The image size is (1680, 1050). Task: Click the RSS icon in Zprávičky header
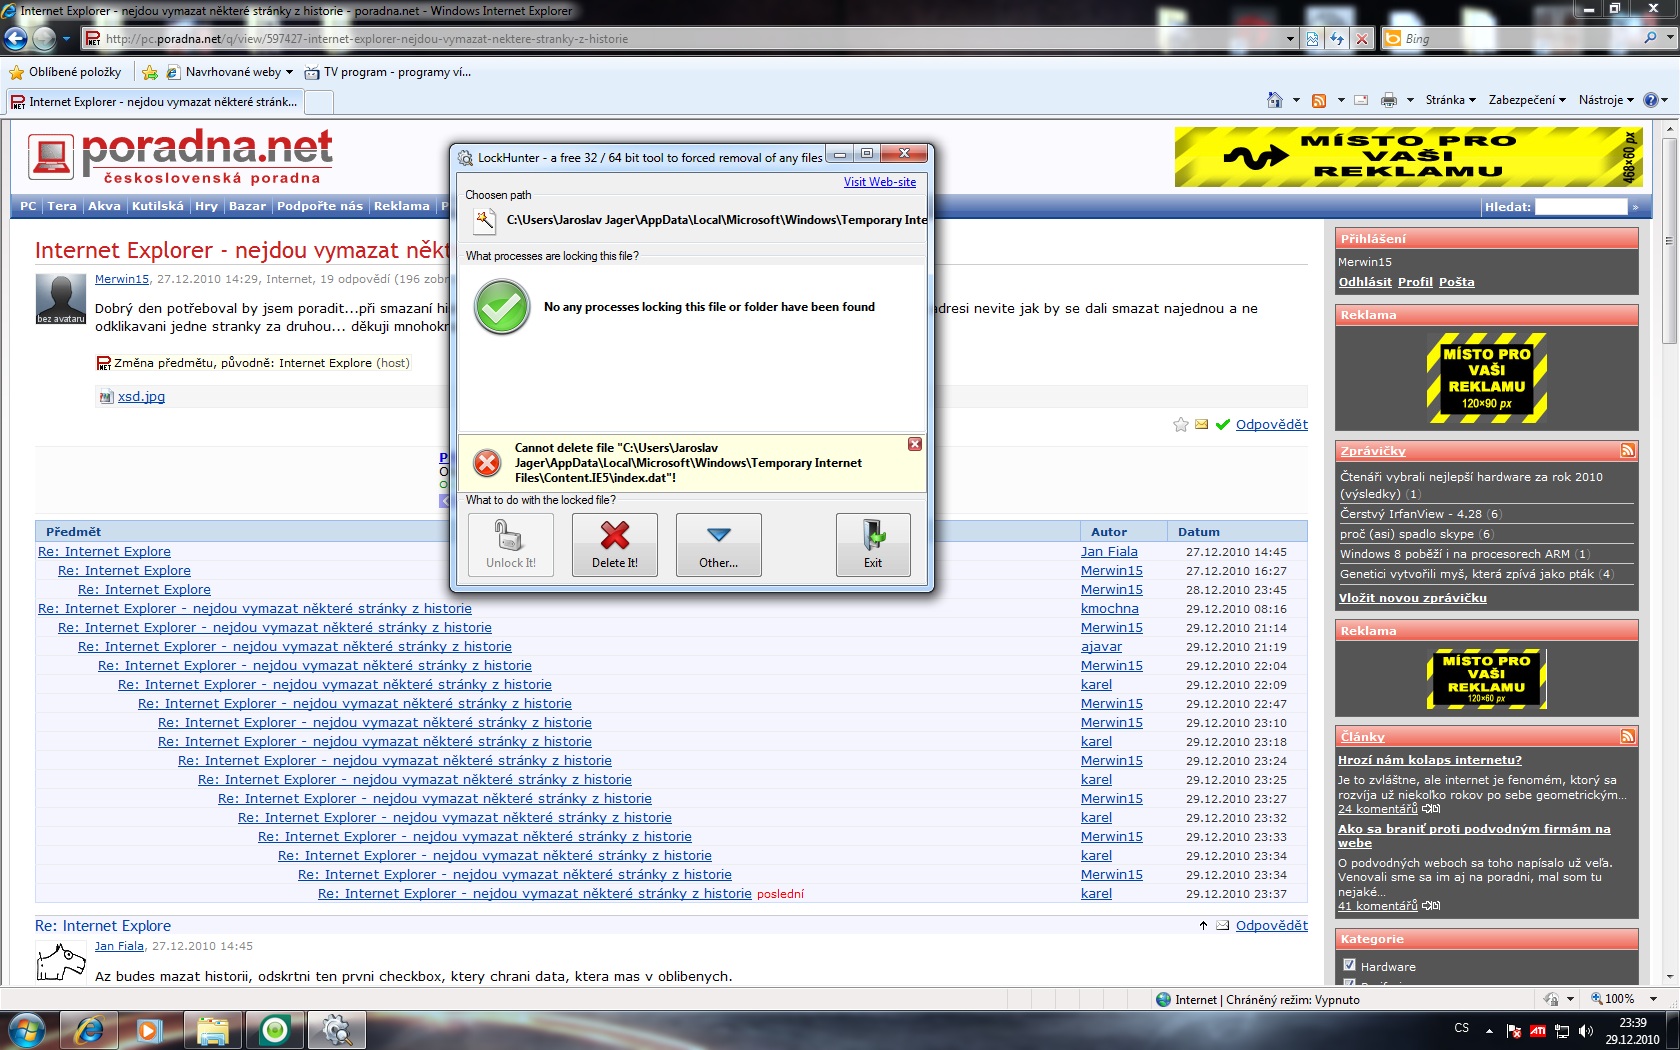1628,451
